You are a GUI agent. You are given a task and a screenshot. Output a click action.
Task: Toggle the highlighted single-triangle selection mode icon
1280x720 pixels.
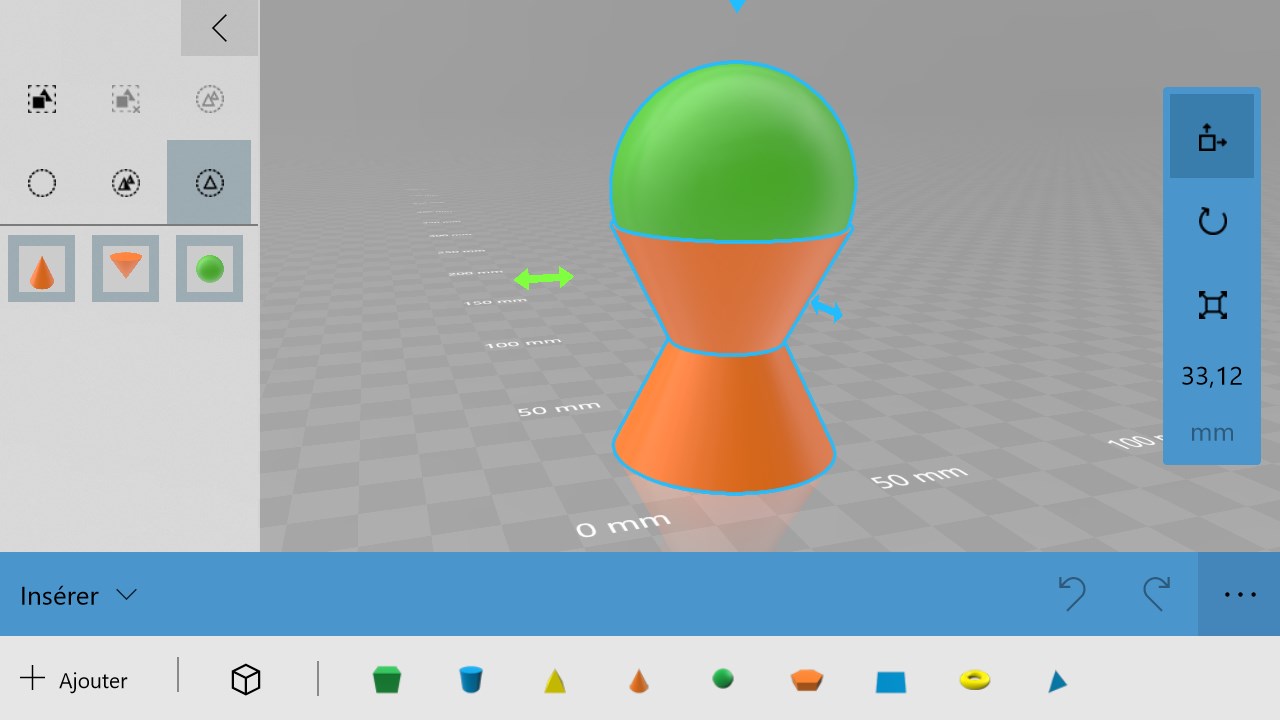tap(209, 182)
